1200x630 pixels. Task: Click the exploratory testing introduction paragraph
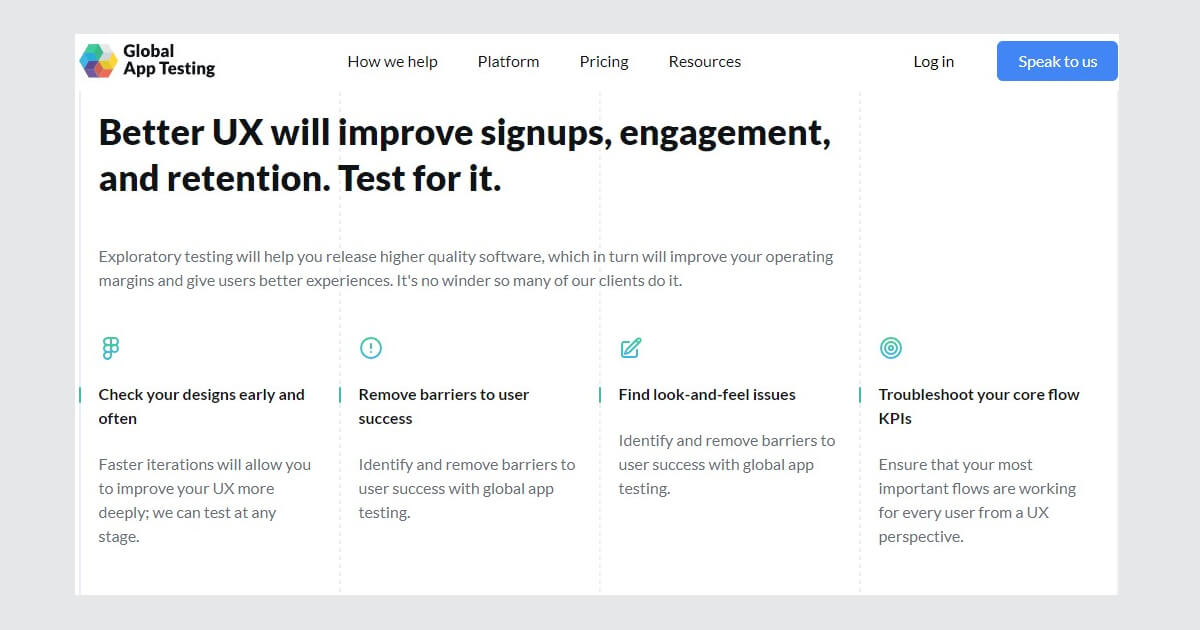pyautogui.click(x=465, y=268)
